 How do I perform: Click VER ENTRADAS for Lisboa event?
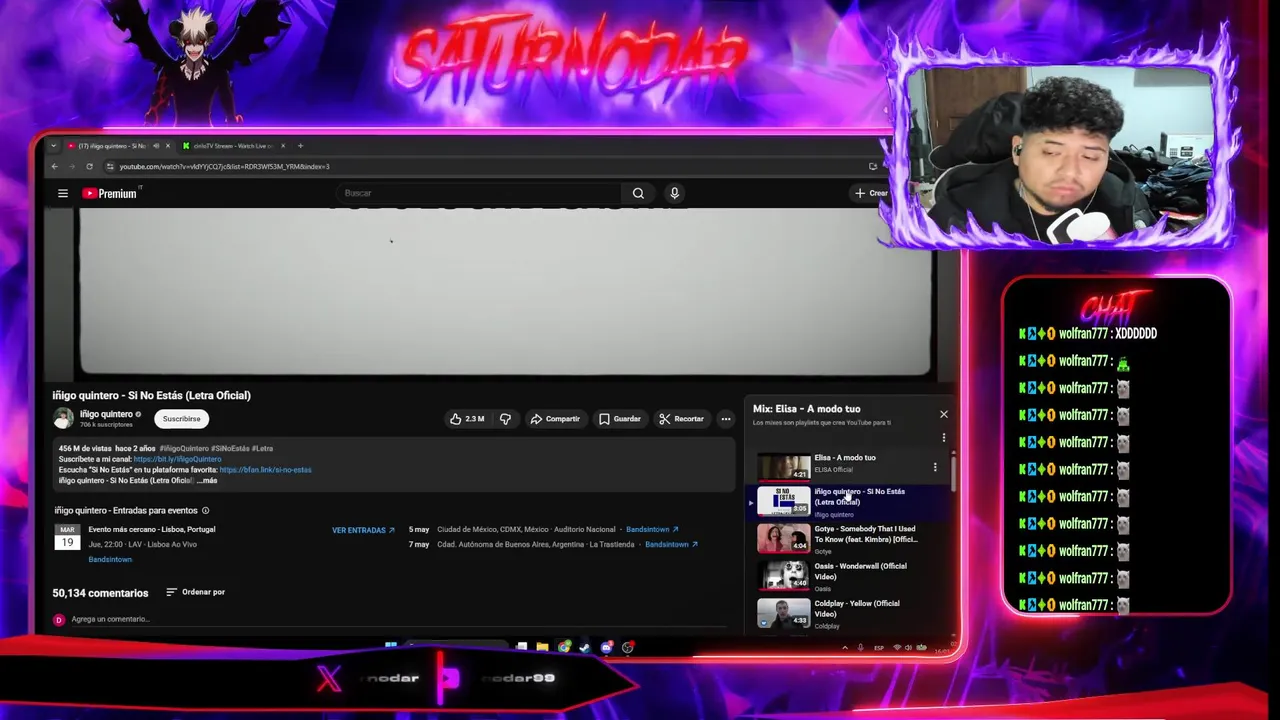363,530
